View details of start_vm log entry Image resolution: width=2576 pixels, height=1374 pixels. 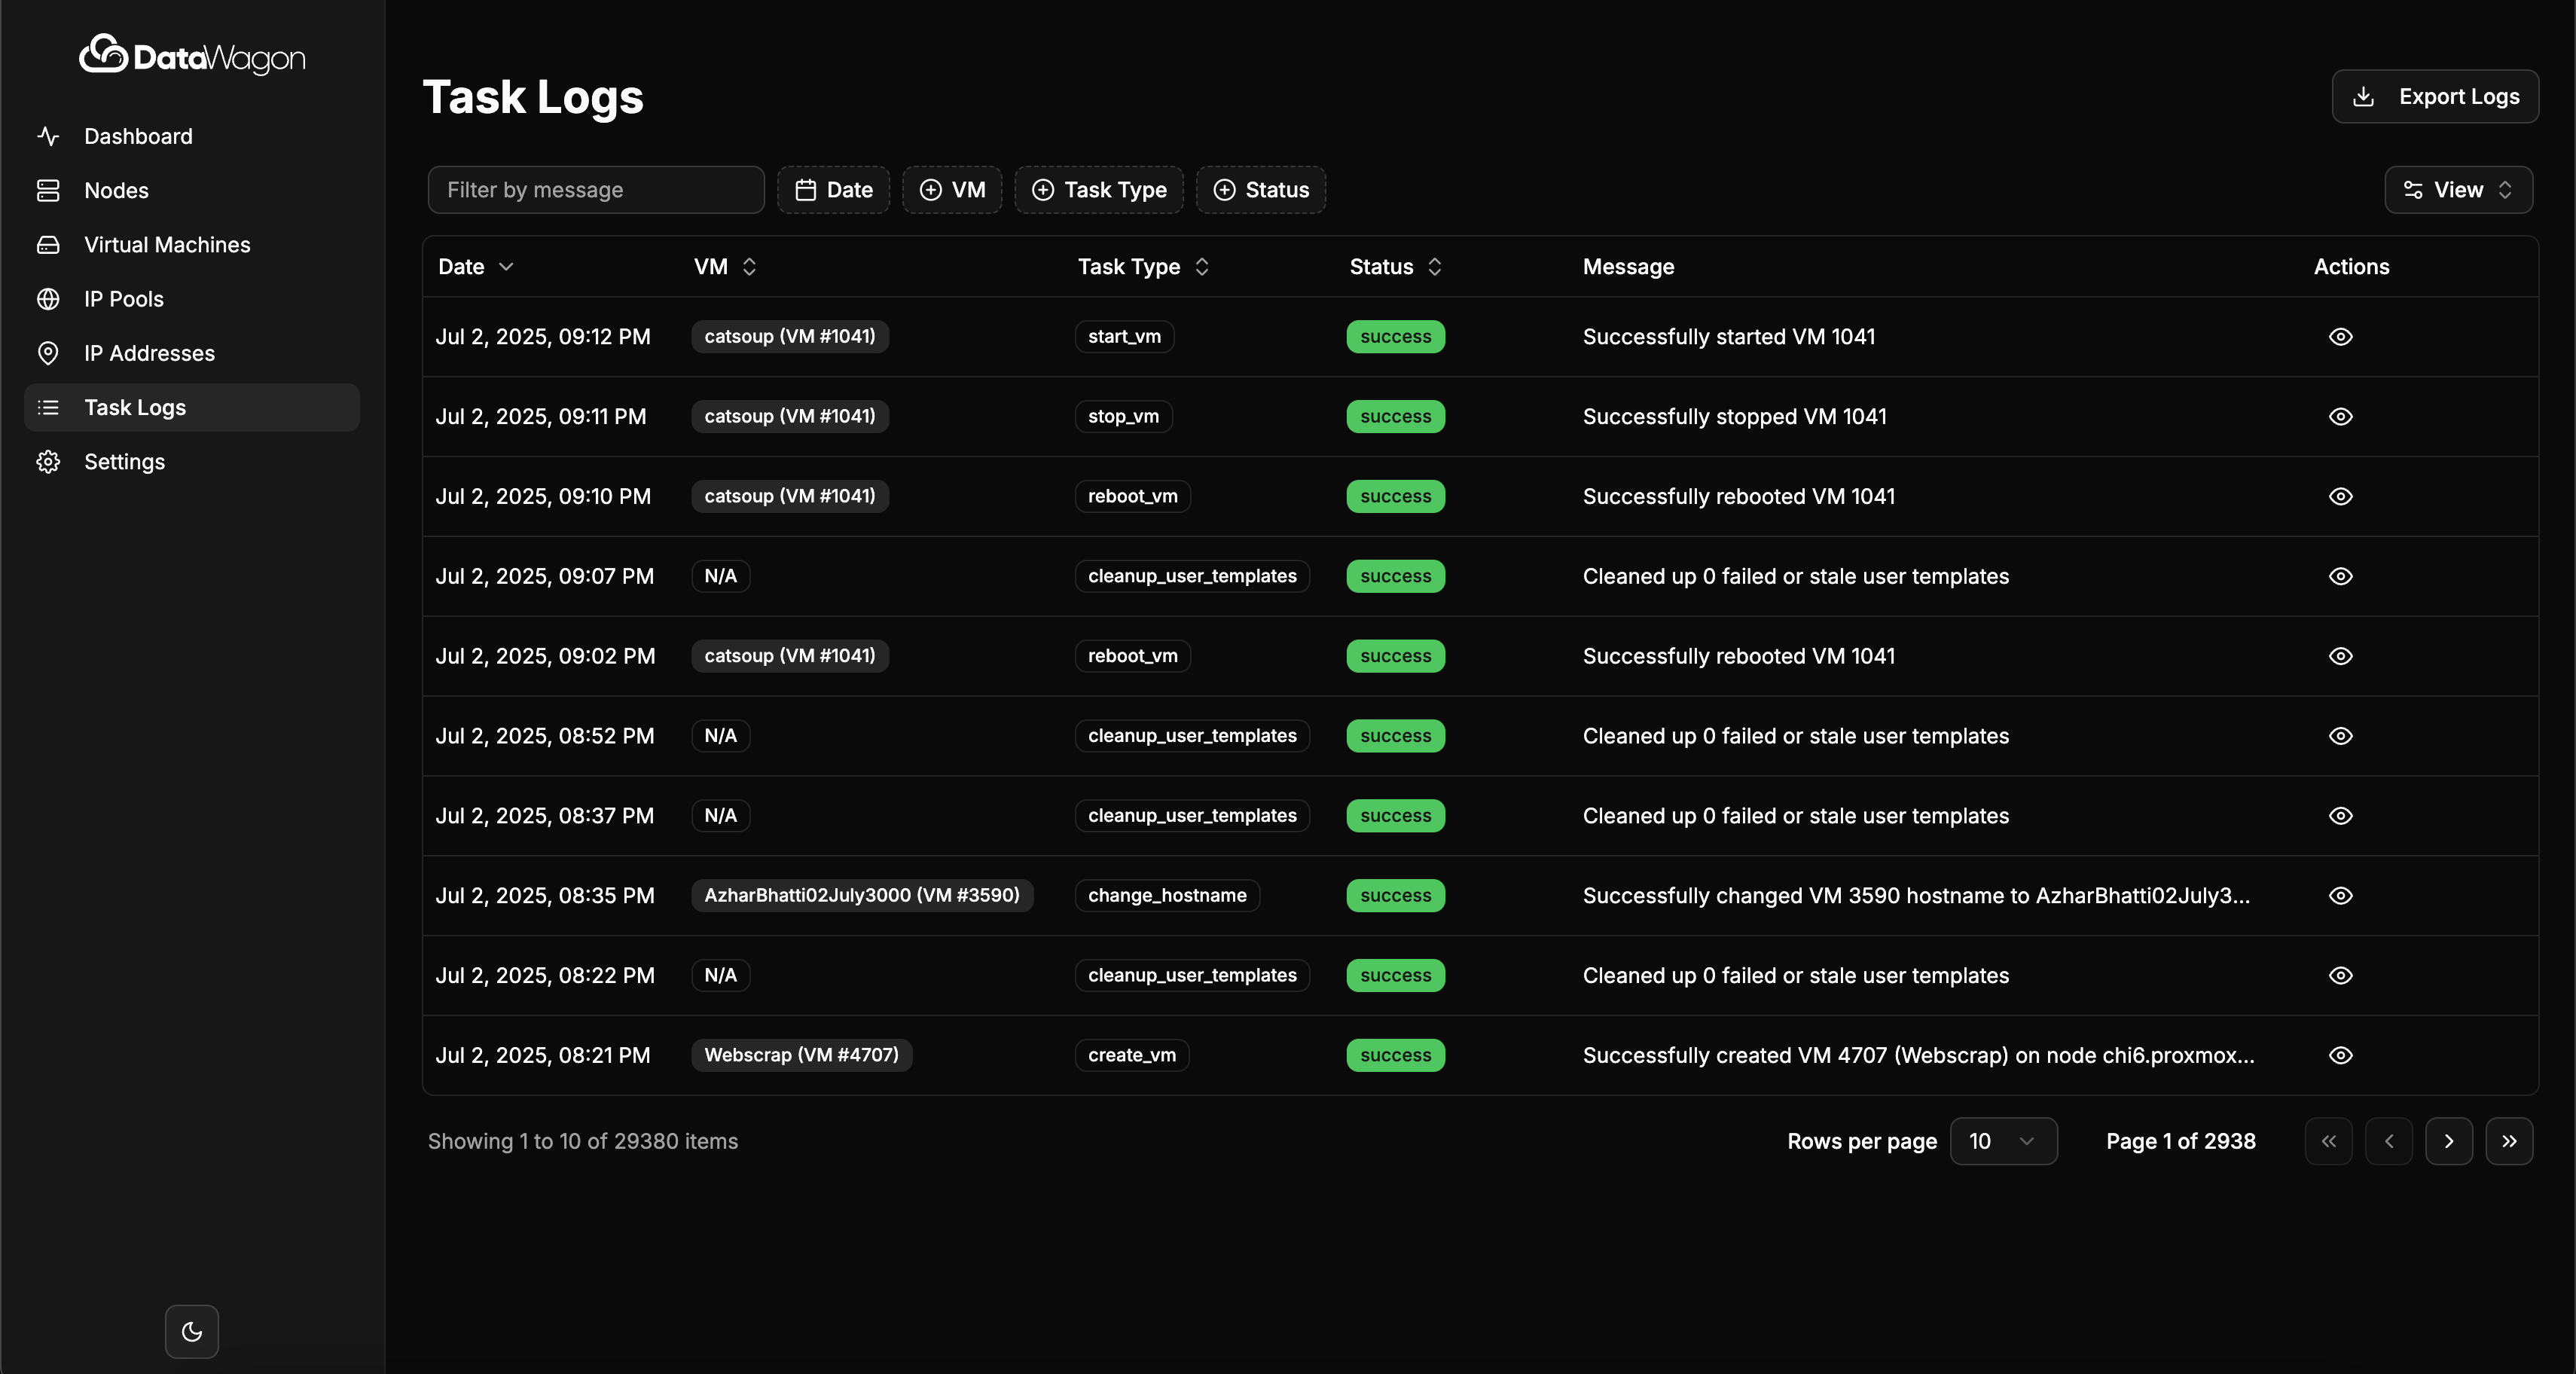[2340, 337]
